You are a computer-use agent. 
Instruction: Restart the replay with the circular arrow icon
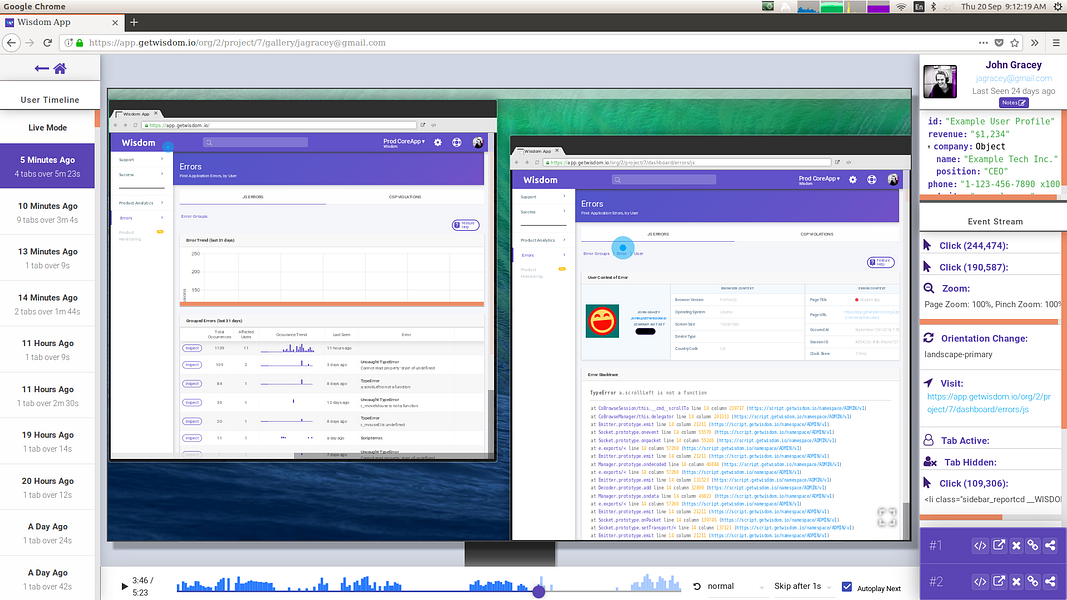[x=697, y=586]
